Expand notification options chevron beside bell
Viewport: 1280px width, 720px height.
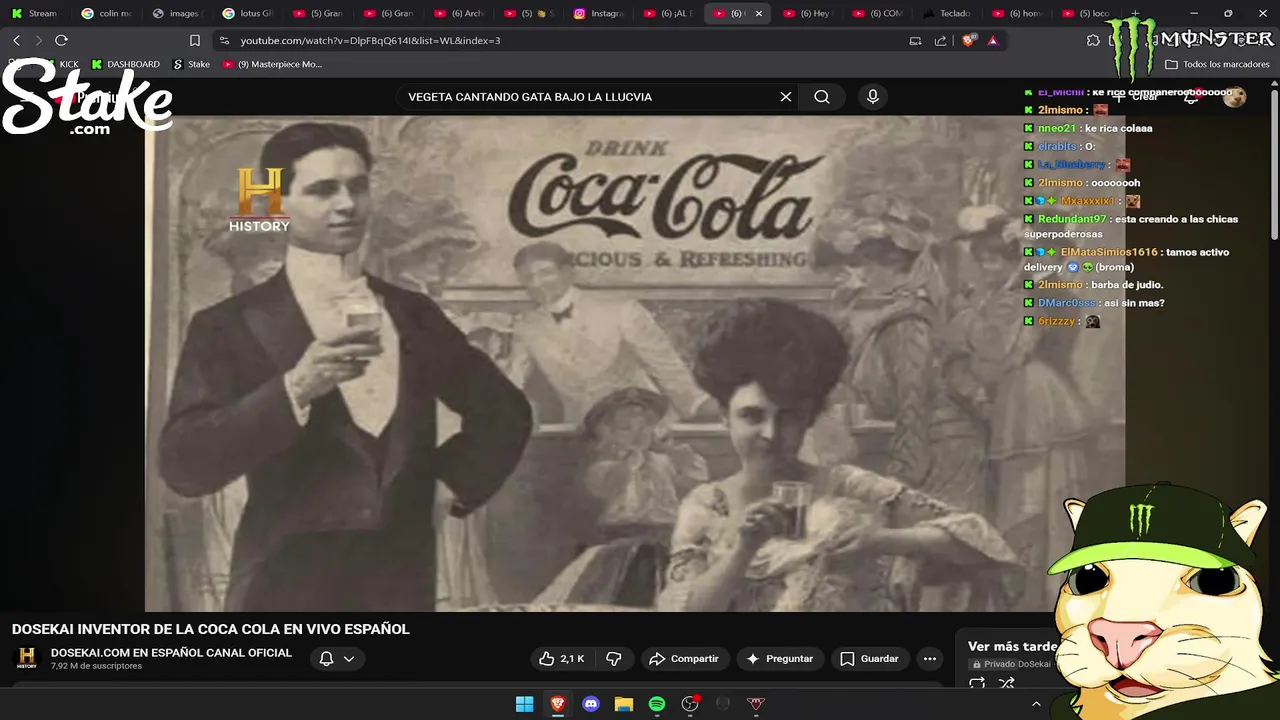[349, 659]
